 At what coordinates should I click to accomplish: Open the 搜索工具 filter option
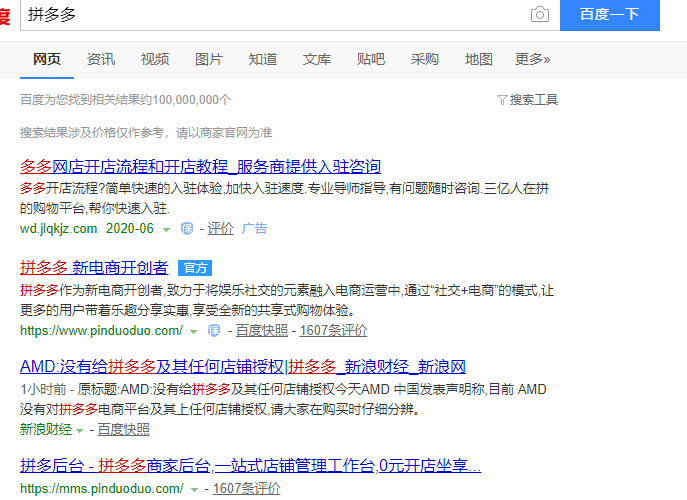(x=528, y=100)
